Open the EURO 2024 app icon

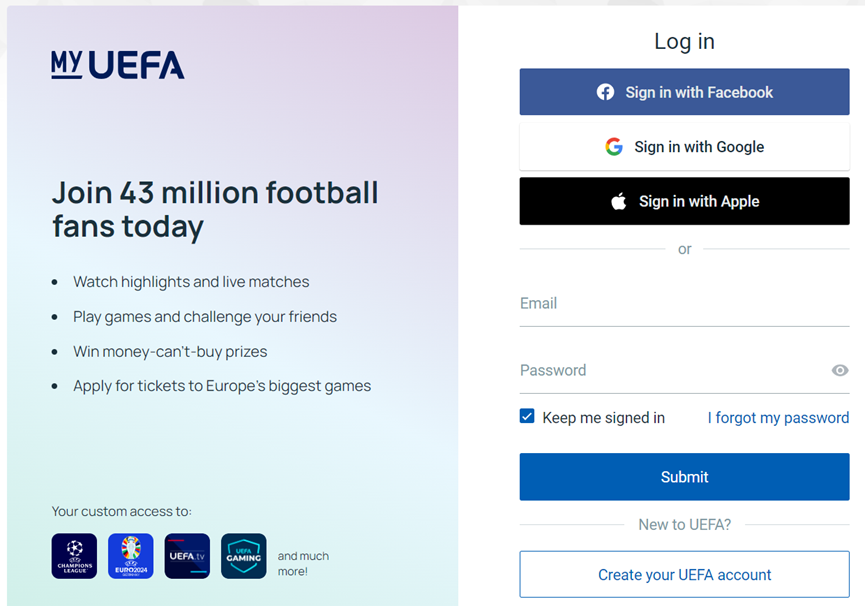[131, 556]
